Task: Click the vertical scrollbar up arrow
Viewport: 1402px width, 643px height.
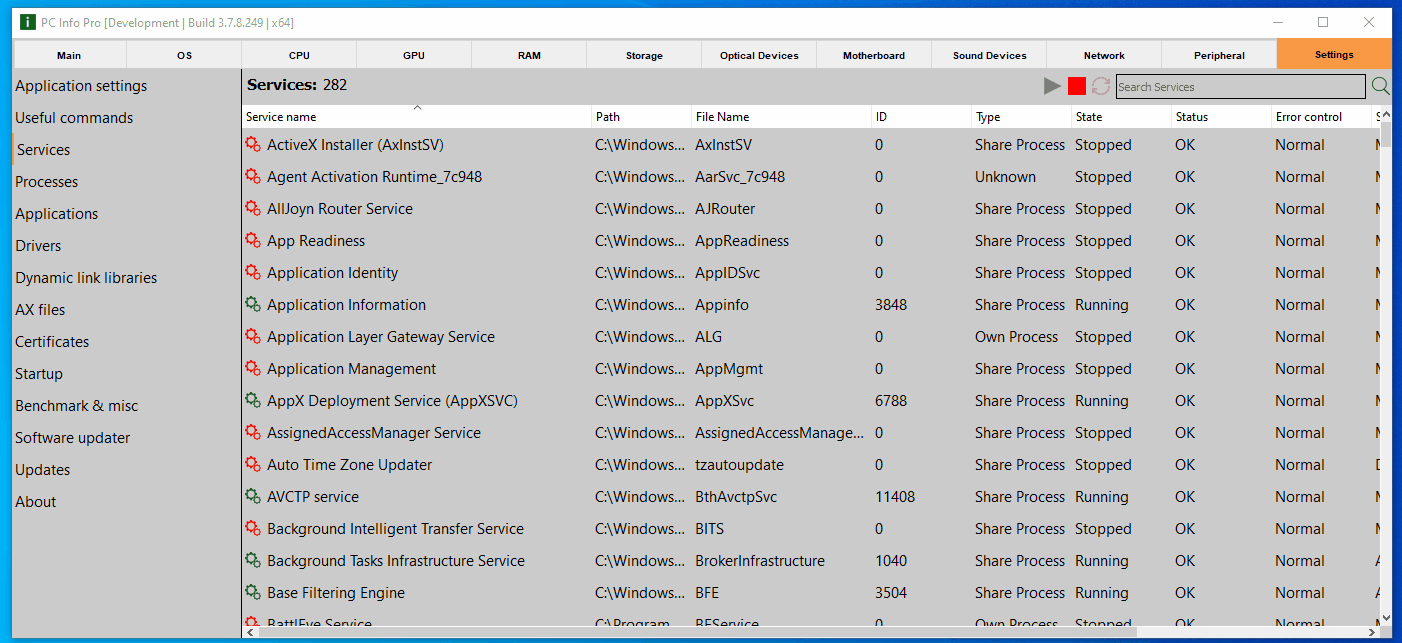Action: 1385,115
